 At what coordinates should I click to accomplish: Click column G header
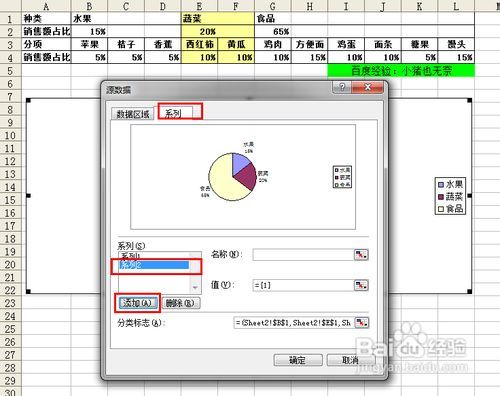[x=273, y=6]
